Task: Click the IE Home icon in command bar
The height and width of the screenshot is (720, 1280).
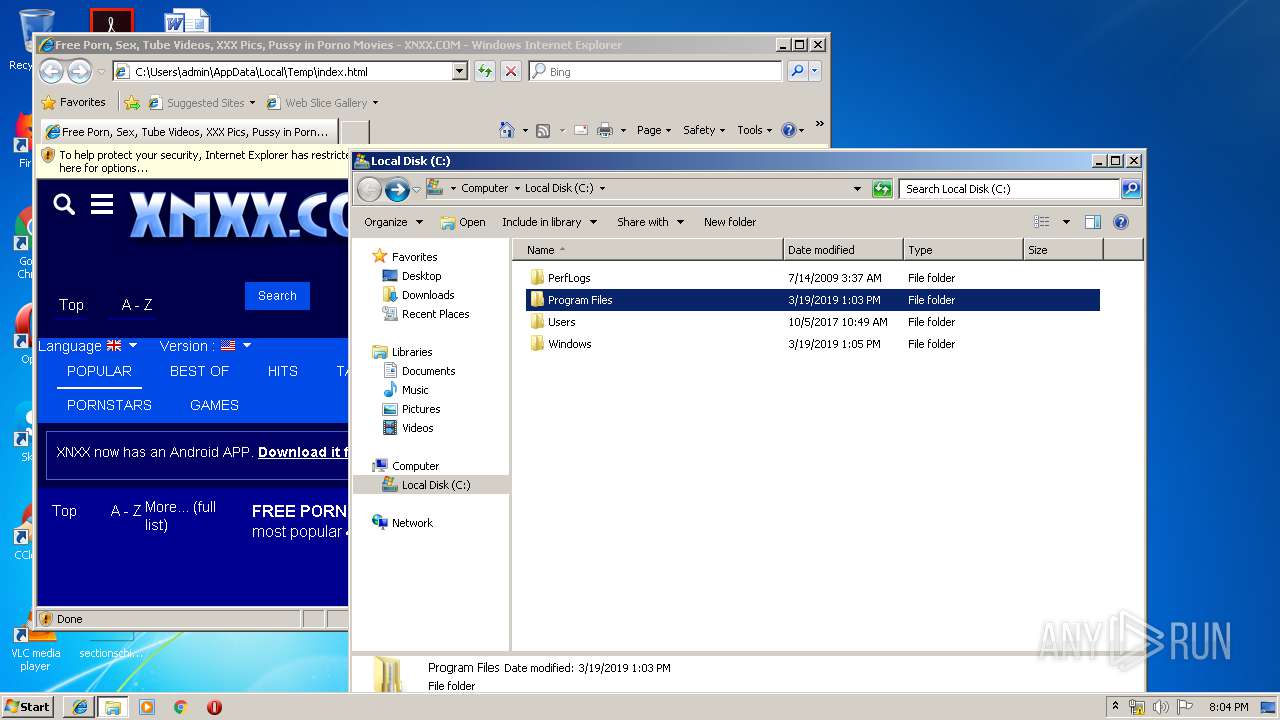Action: 507,130
